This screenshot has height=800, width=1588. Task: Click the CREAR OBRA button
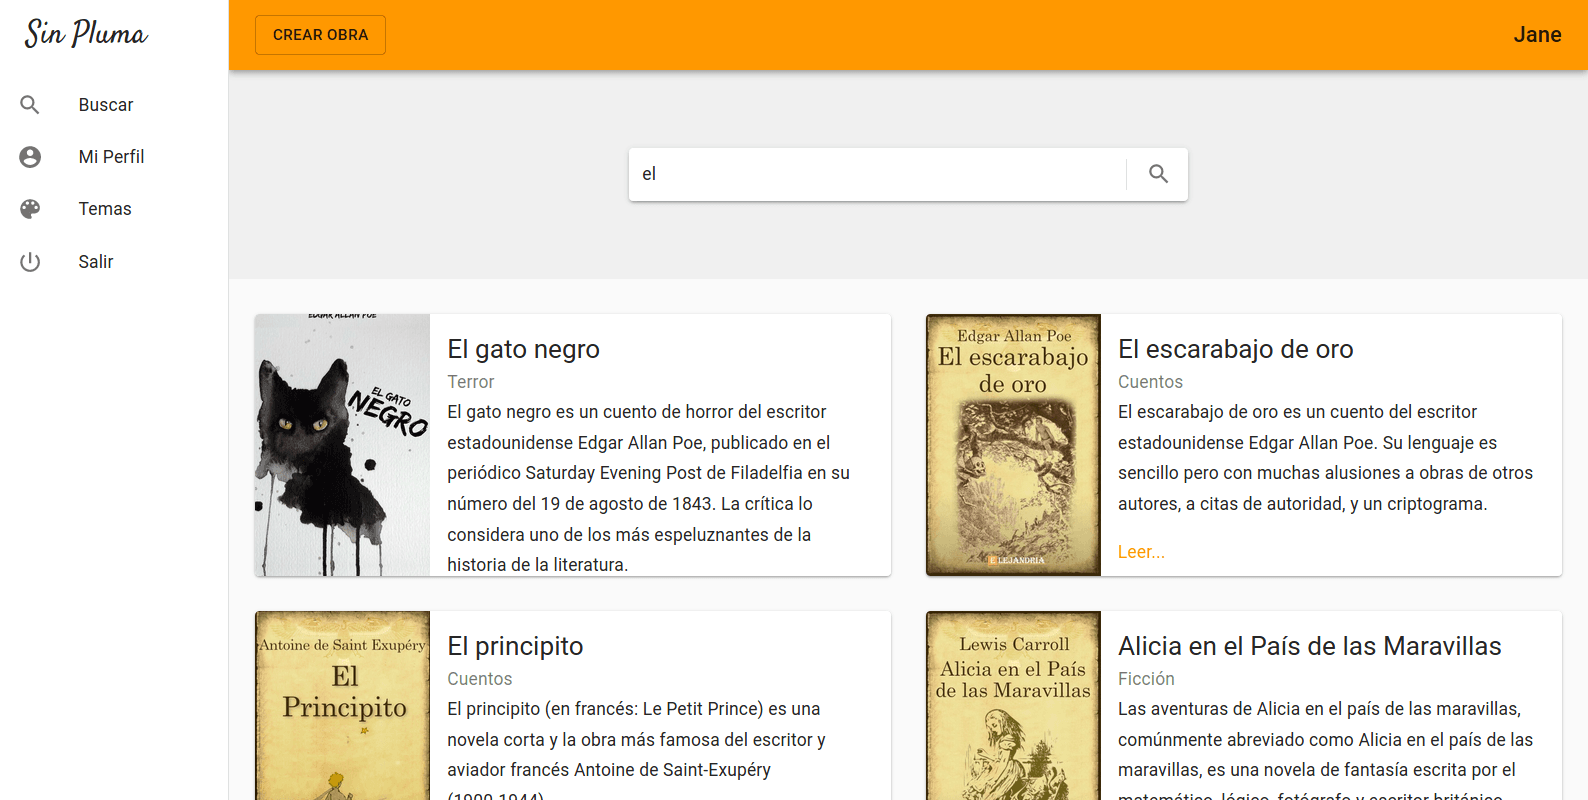320,35
